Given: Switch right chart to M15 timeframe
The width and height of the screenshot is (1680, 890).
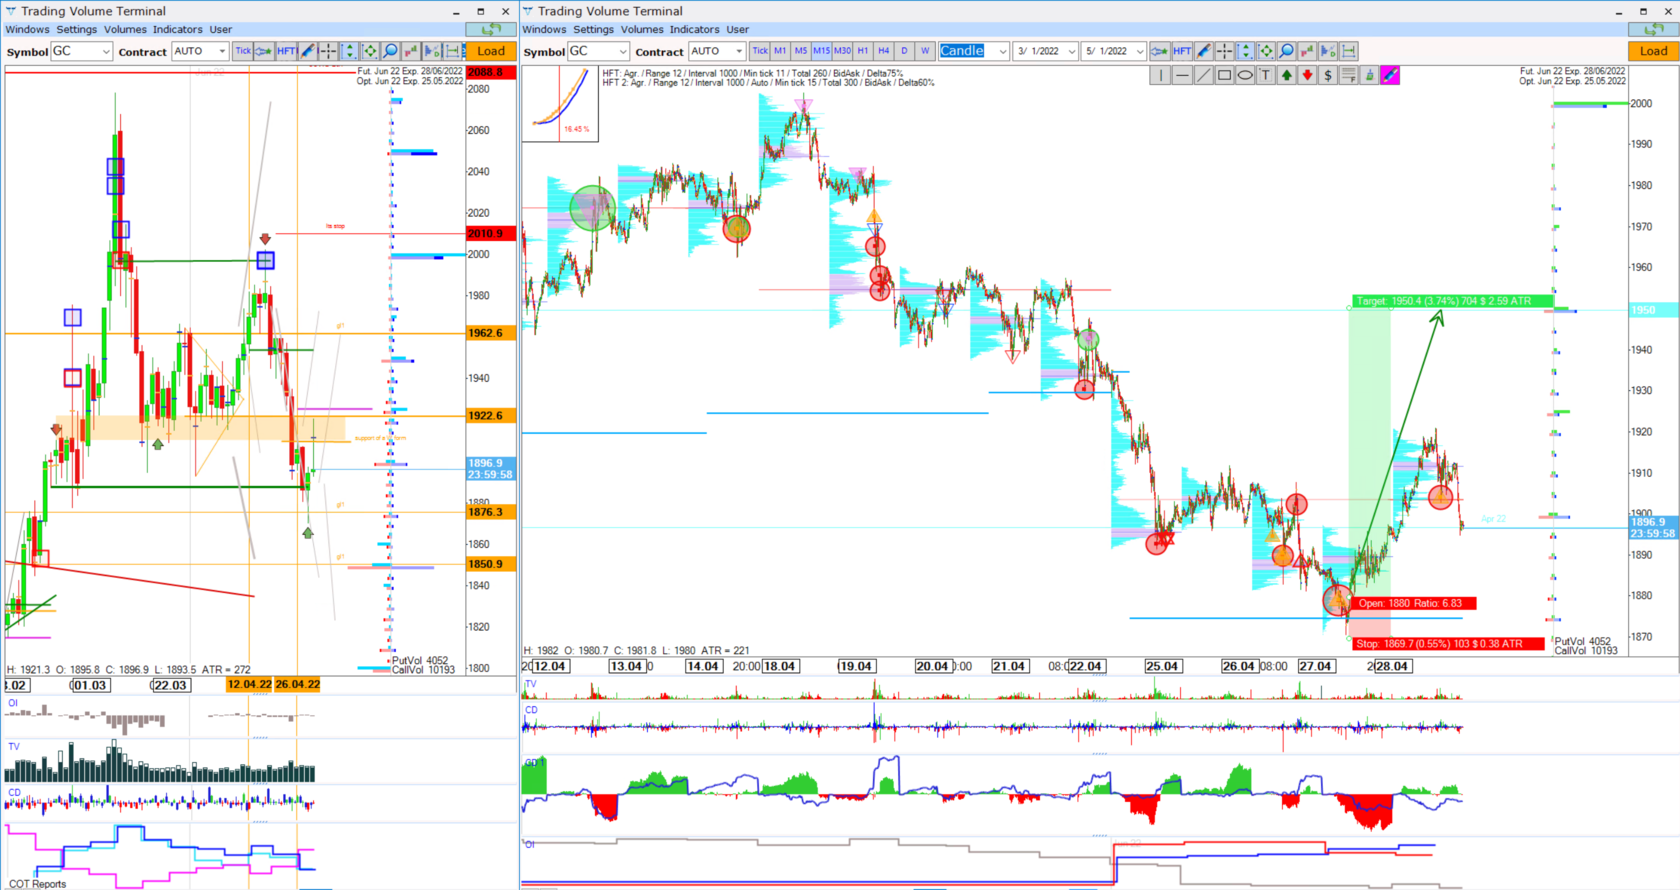Looking at the screenshot, I should coord(822,51).
